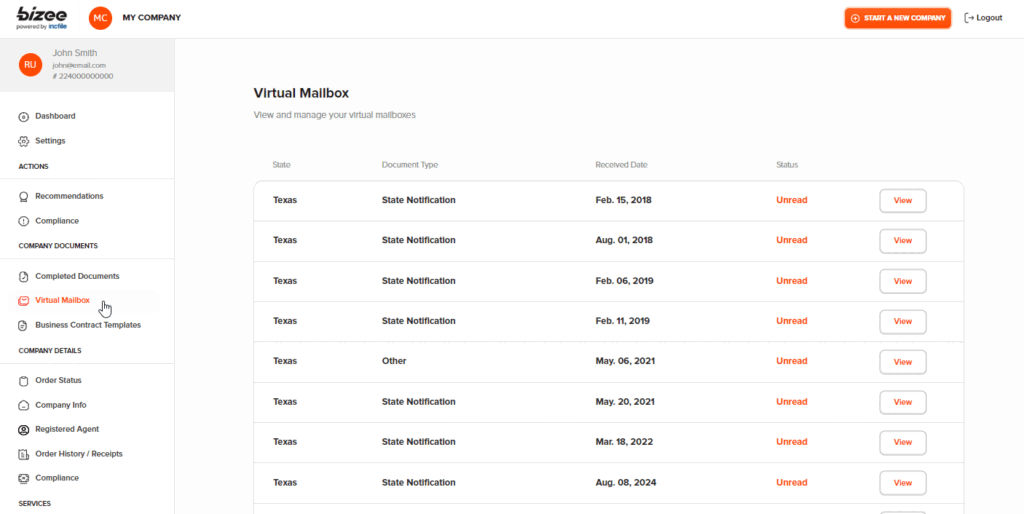Click the MC company avatar circle
Image resolution: width=1024 pixels, height=514 pixels.
click(100, 18)
